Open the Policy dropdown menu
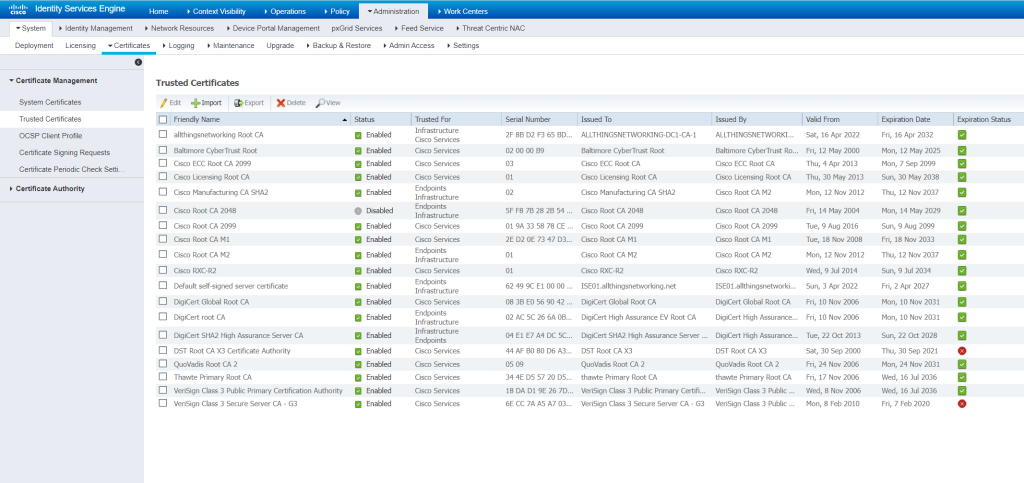This screenshot has height=483, width=1024. [x=337, y=11]
